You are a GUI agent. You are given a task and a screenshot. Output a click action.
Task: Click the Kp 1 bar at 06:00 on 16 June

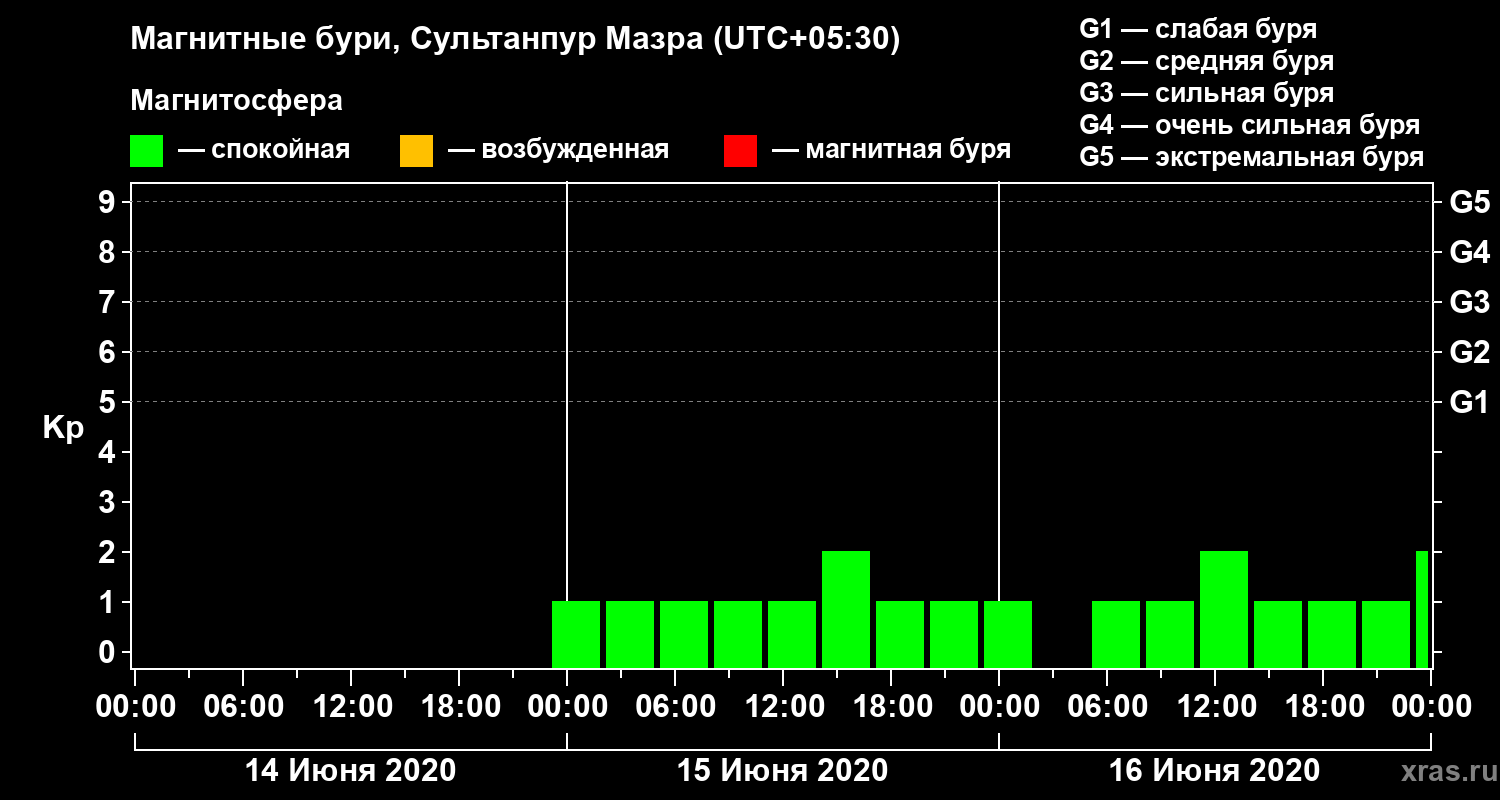pos(1116,634)
